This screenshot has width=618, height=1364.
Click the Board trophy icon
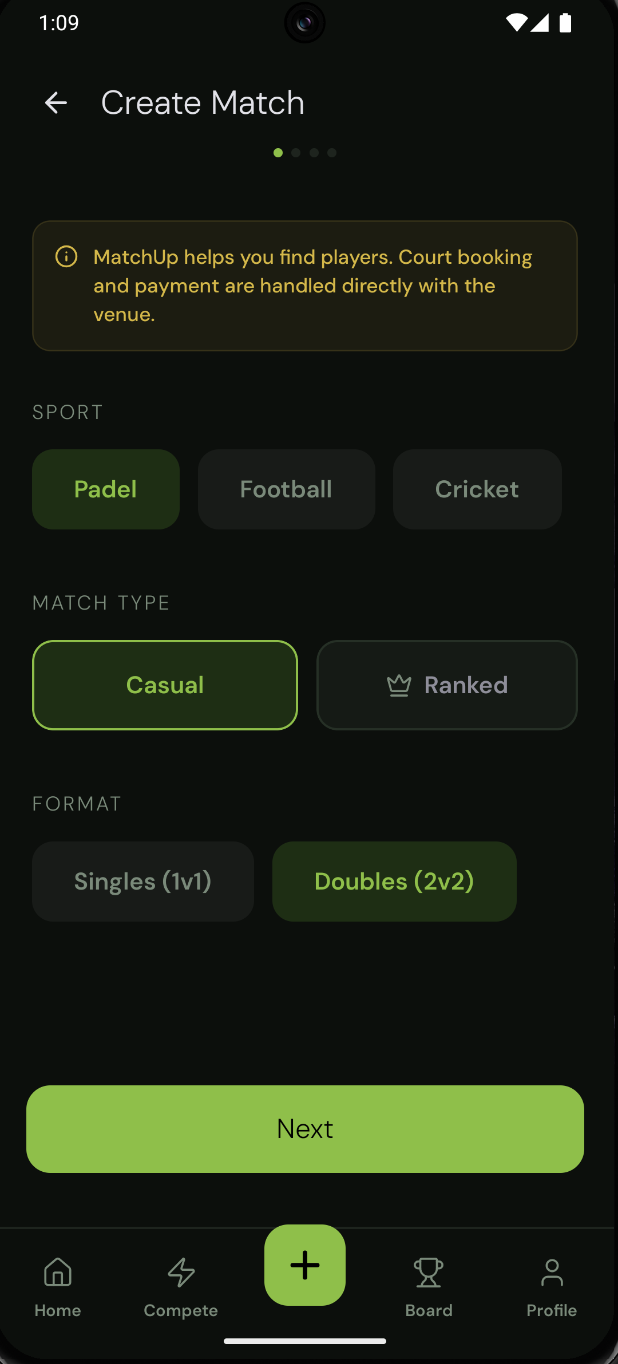pyautogui.click(x=428, y=1272)
